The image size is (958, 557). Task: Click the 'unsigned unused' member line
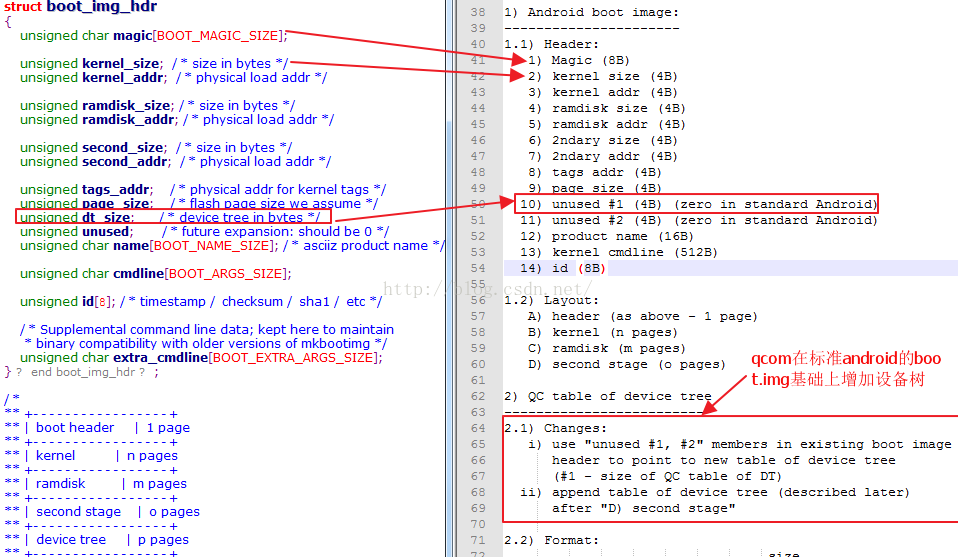pyautogui.click(x=204, y=232)
